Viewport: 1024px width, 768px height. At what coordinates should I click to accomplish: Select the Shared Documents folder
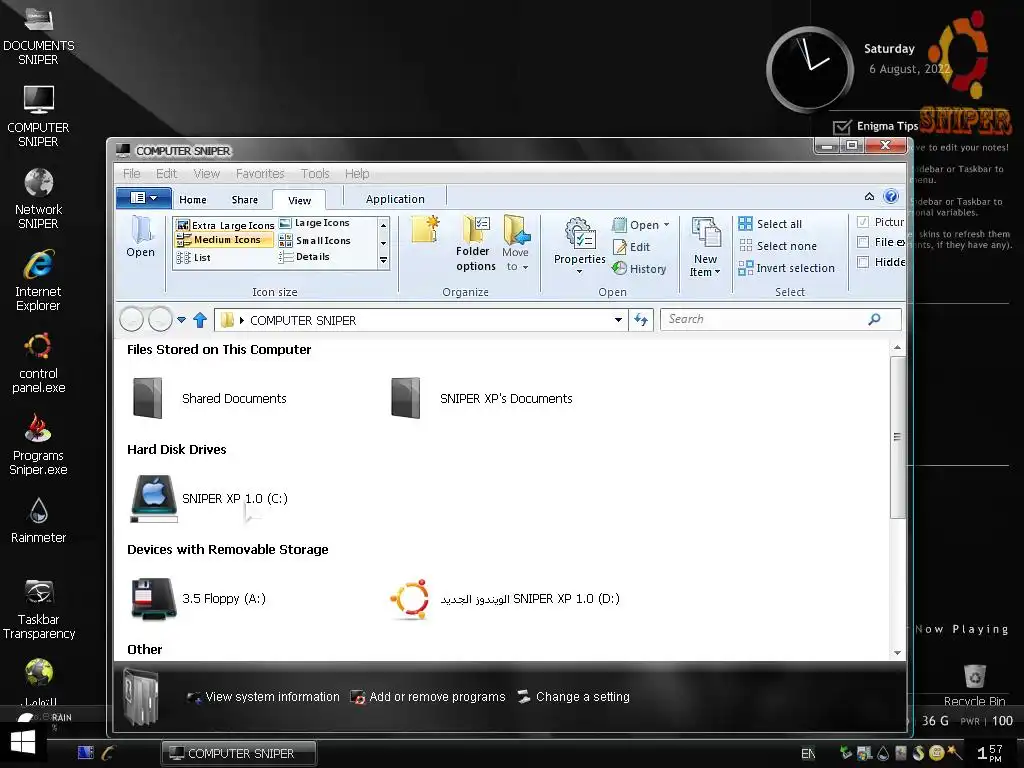click(x=209, y=398)
